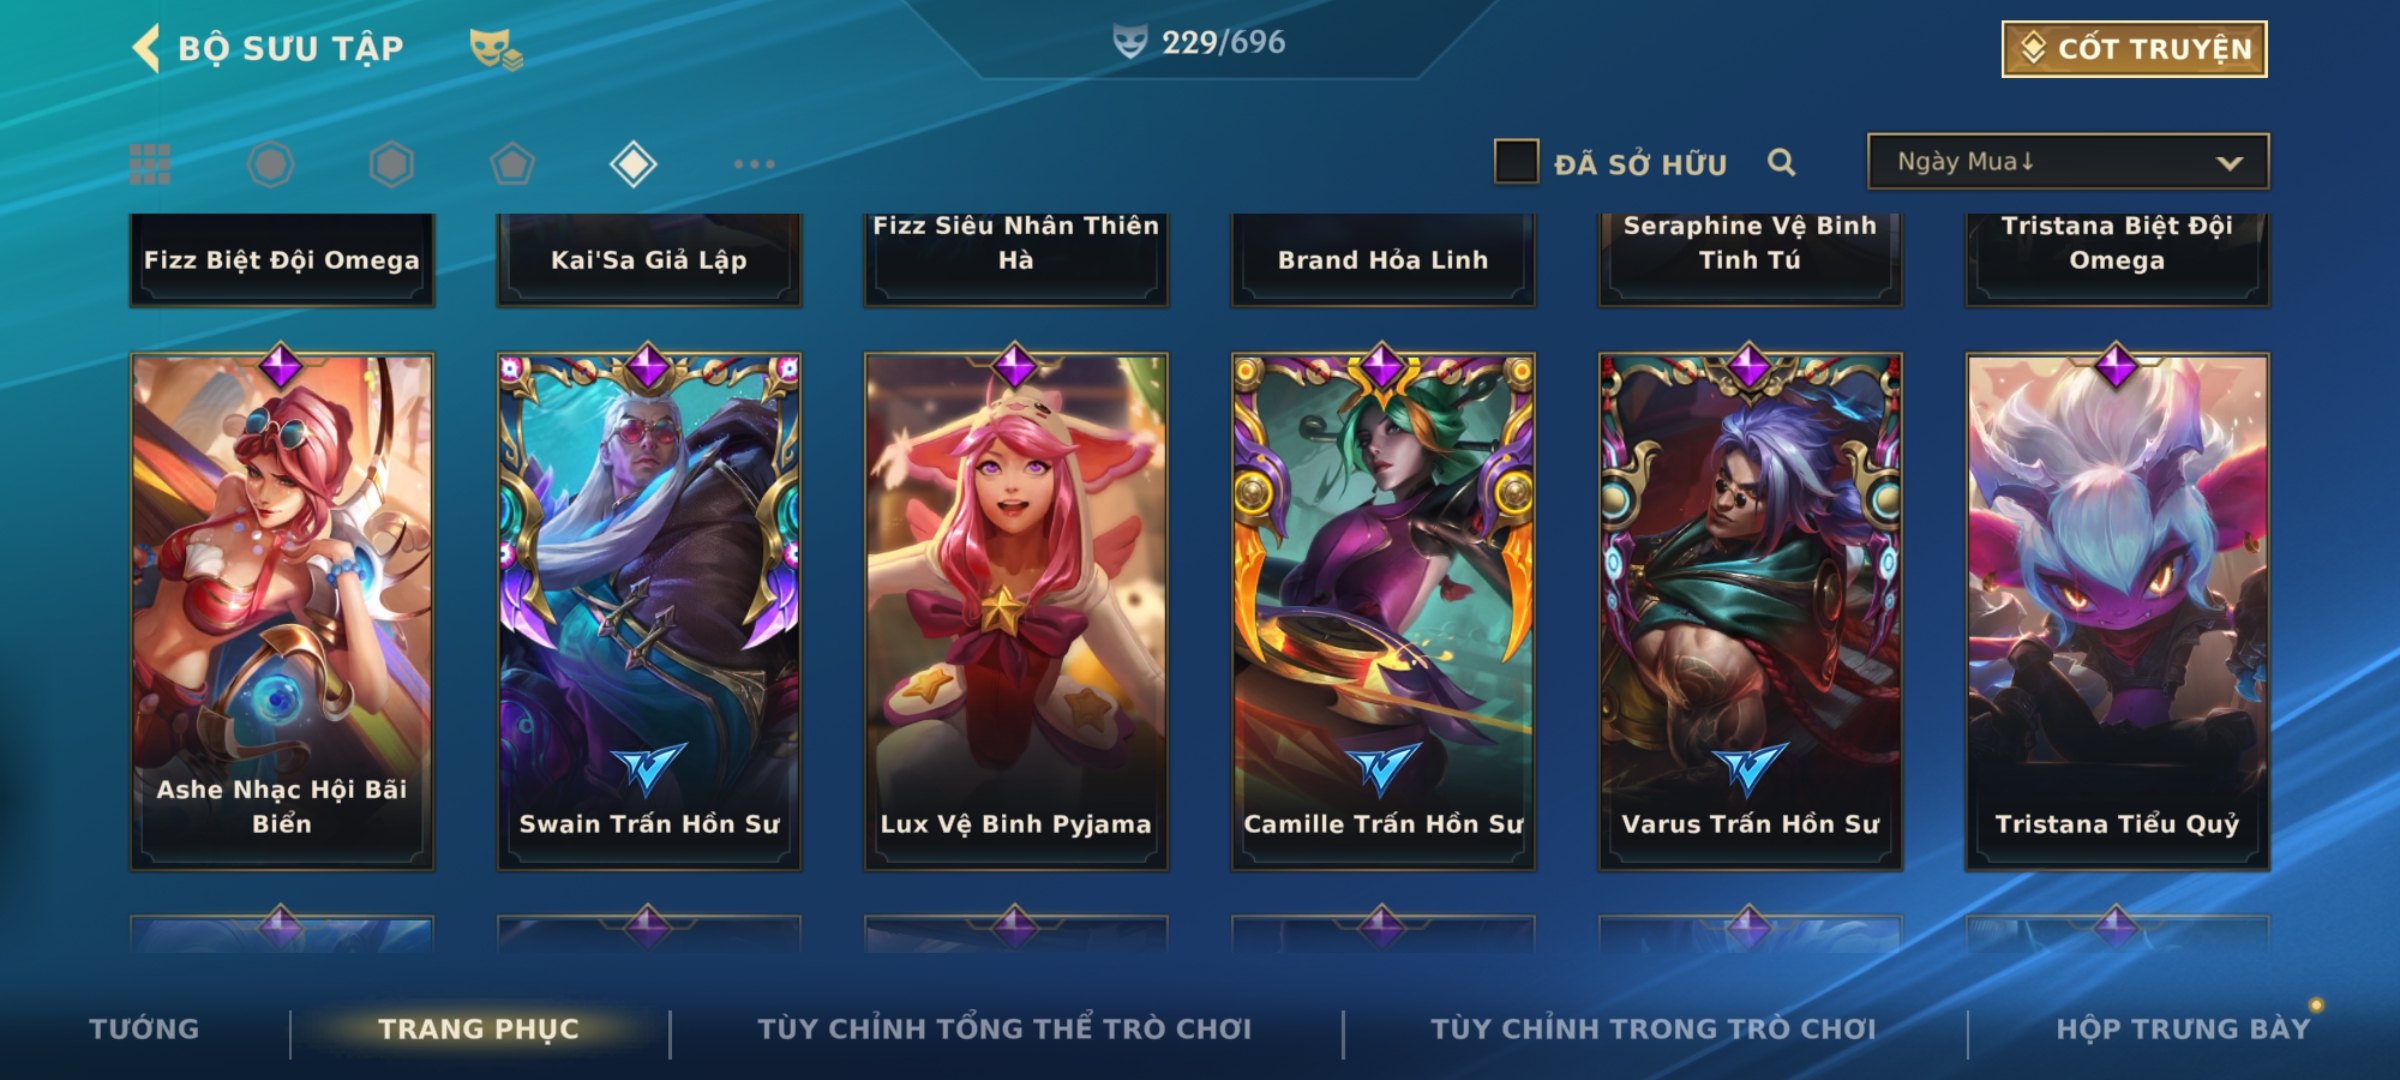Filter by first hexagon rarity tier icon

[270, 164]
